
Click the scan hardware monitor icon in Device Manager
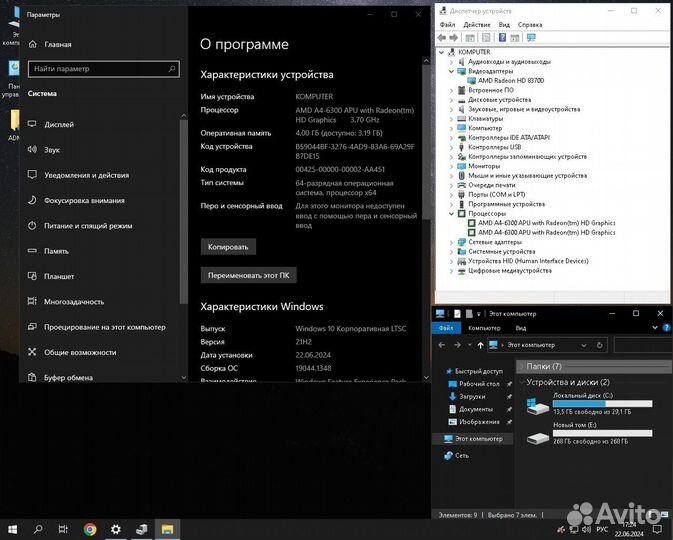(x=531, y=38)
